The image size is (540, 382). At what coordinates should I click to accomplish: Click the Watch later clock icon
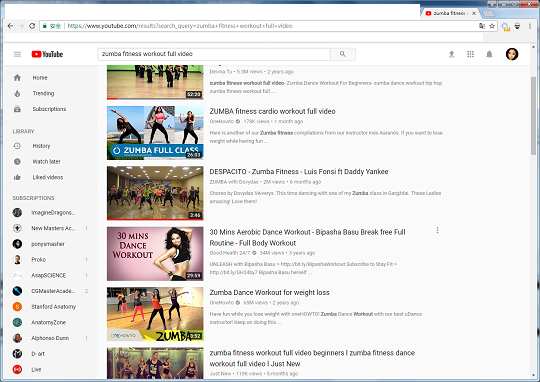pyautogui.click(x=17, y=162)
